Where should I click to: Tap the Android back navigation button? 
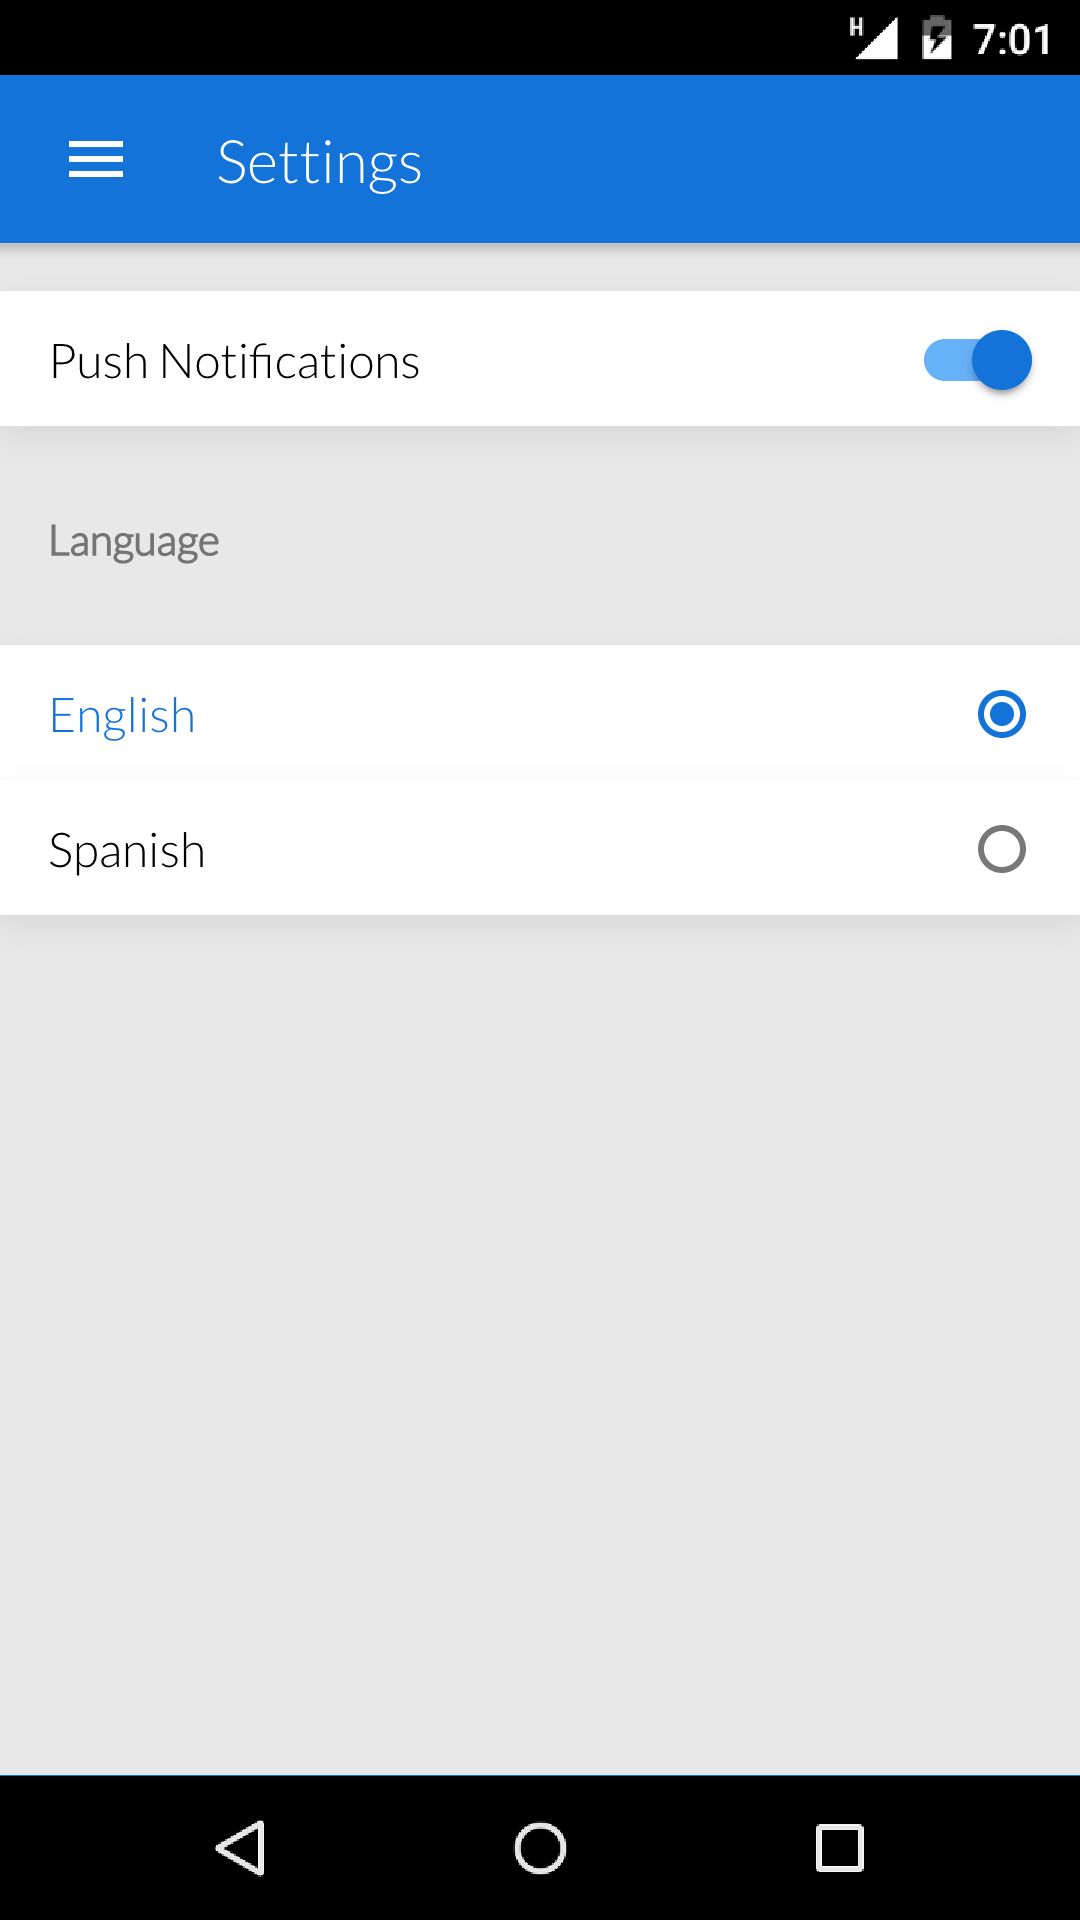(x=241, y=1847)
